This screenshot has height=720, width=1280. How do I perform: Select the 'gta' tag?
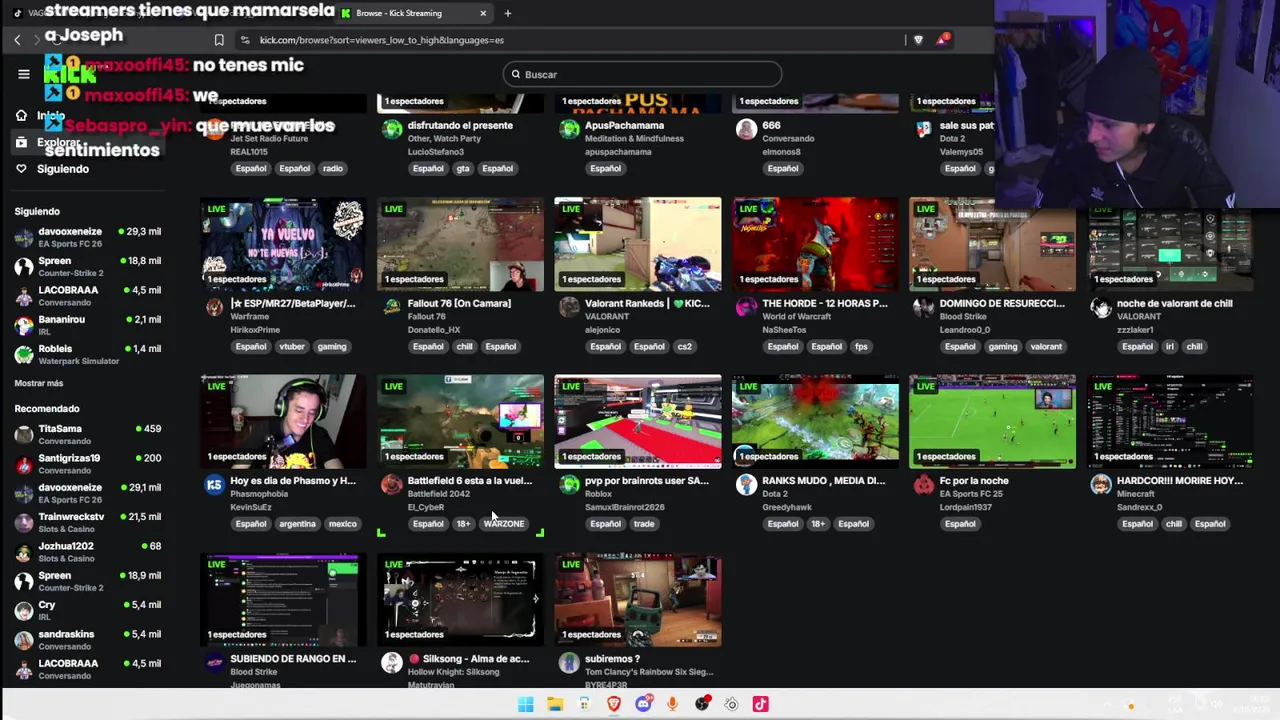(463, 169)
